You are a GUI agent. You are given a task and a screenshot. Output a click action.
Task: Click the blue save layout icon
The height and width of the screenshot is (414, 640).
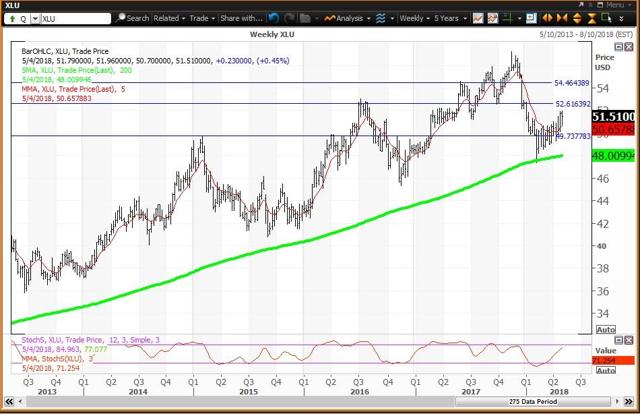pyautogui.click(x=531, y=18)
